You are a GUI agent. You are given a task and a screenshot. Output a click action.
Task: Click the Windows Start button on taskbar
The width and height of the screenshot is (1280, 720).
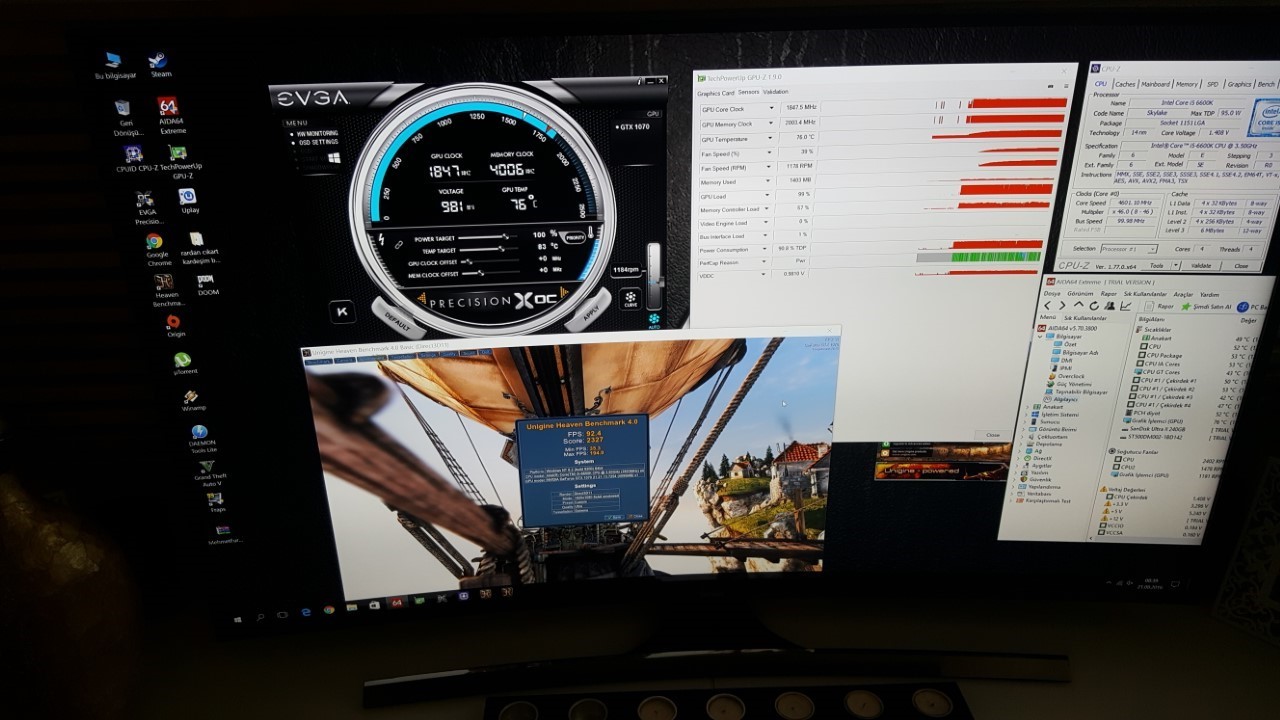coord(238,619)
